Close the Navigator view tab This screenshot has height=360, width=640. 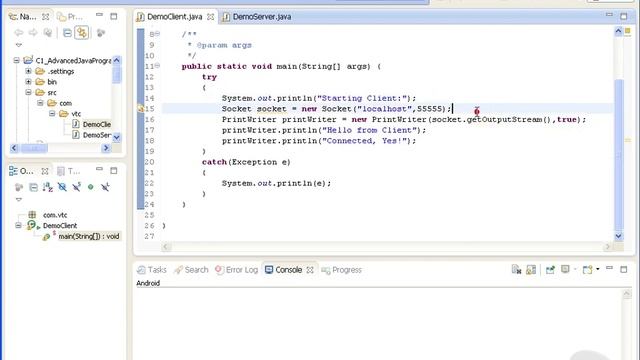click(45, 17)
